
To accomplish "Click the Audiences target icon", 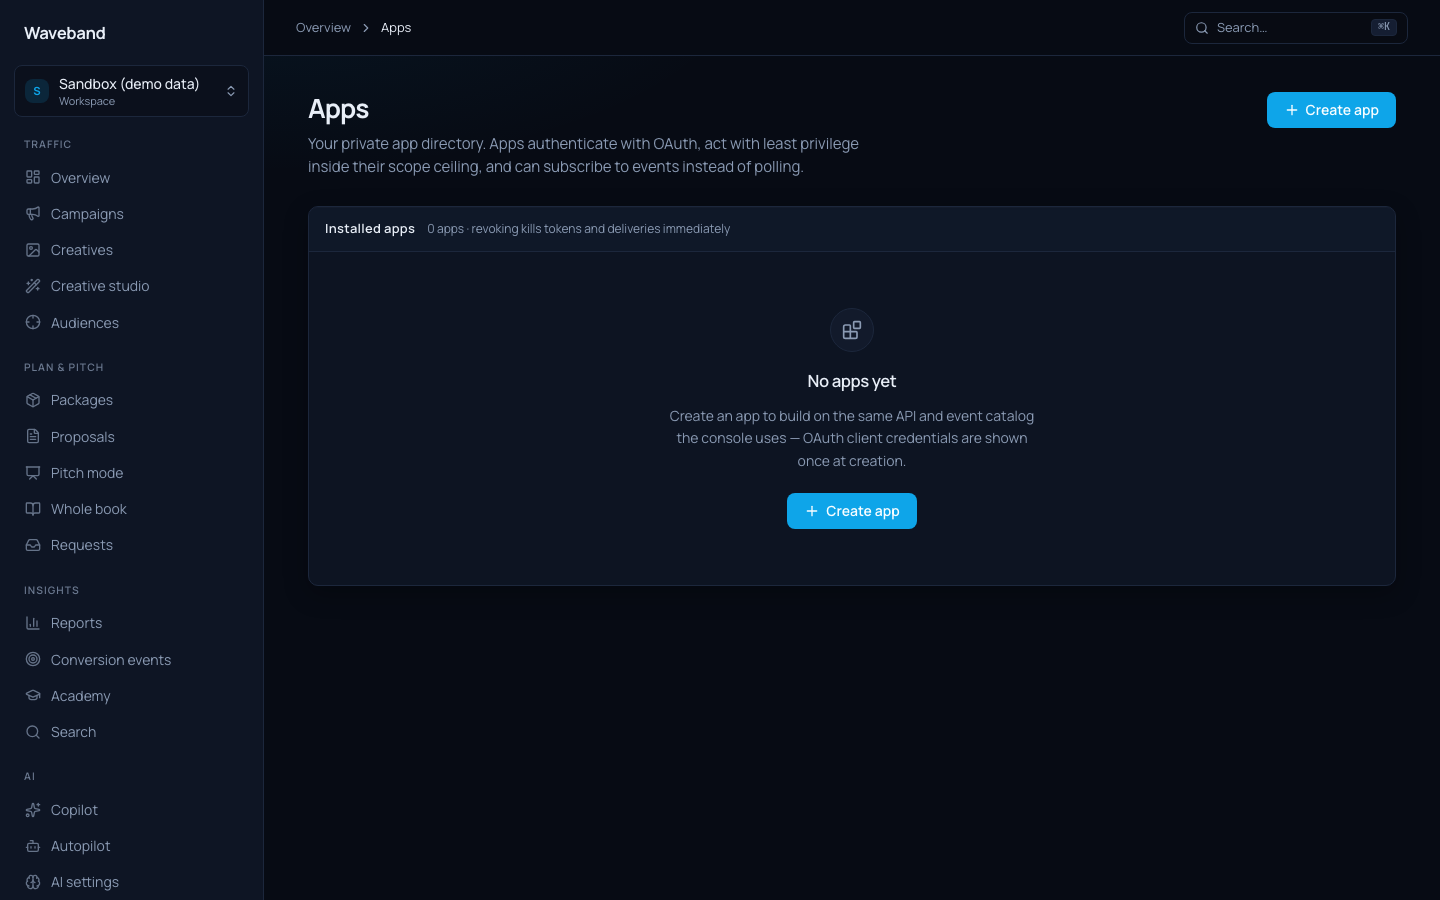I will click(x=33, y=323).
